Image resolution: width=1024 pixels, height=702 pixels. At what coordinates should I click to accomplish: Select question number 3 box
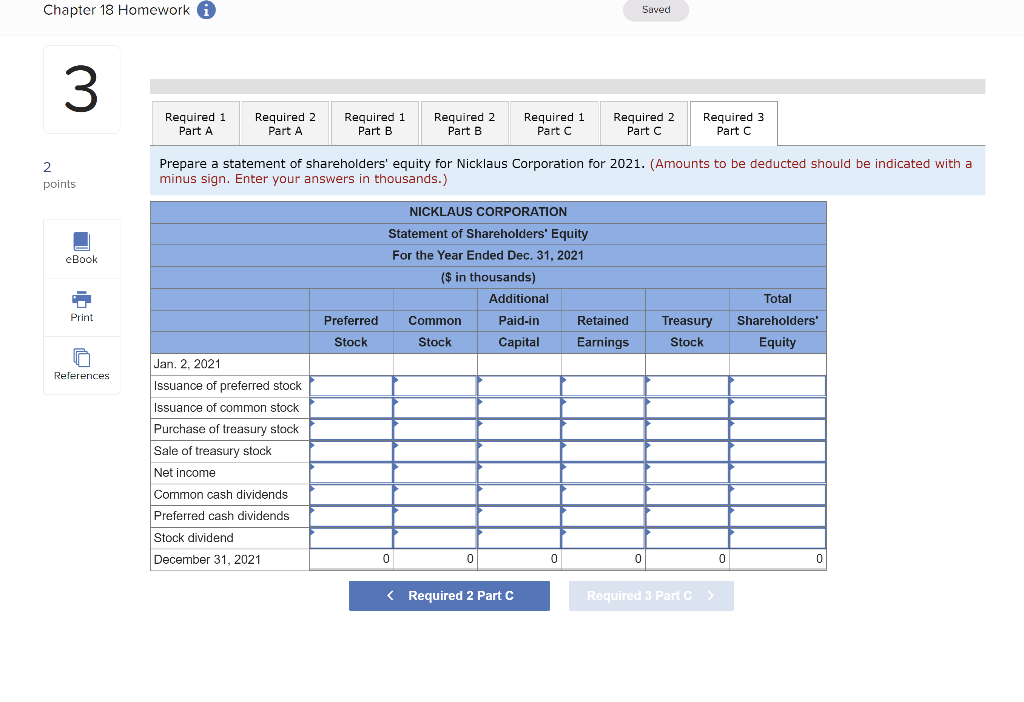point(82,89)
